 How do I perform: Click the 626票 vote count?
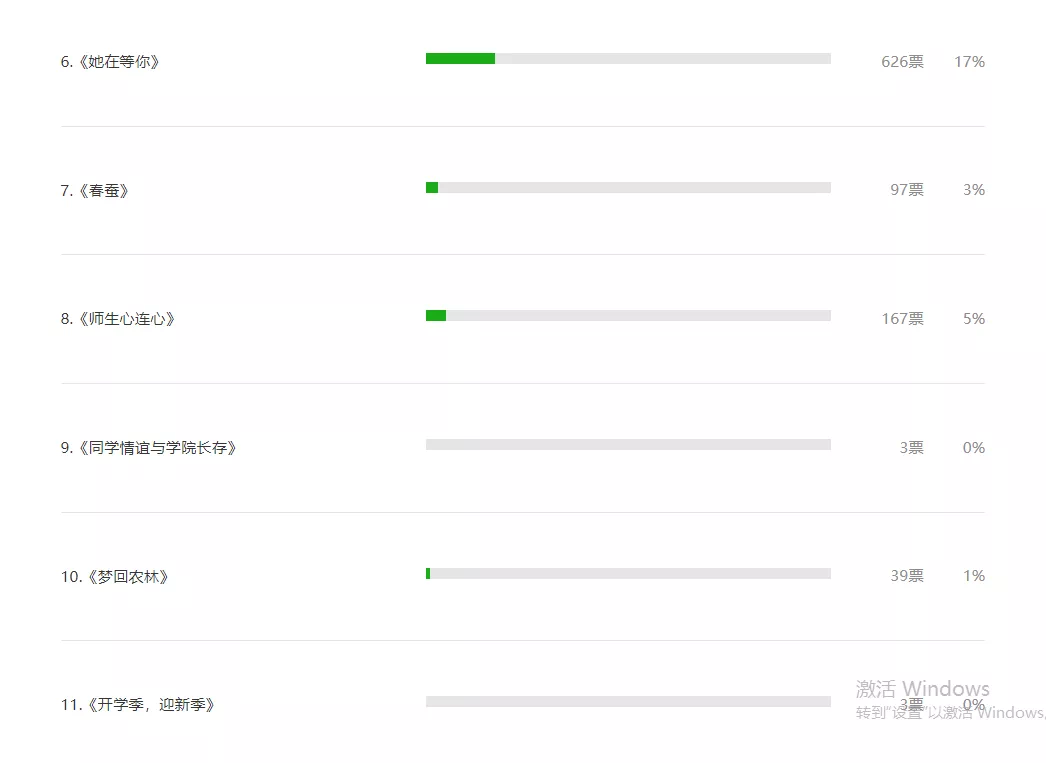[x=902, y=62]
